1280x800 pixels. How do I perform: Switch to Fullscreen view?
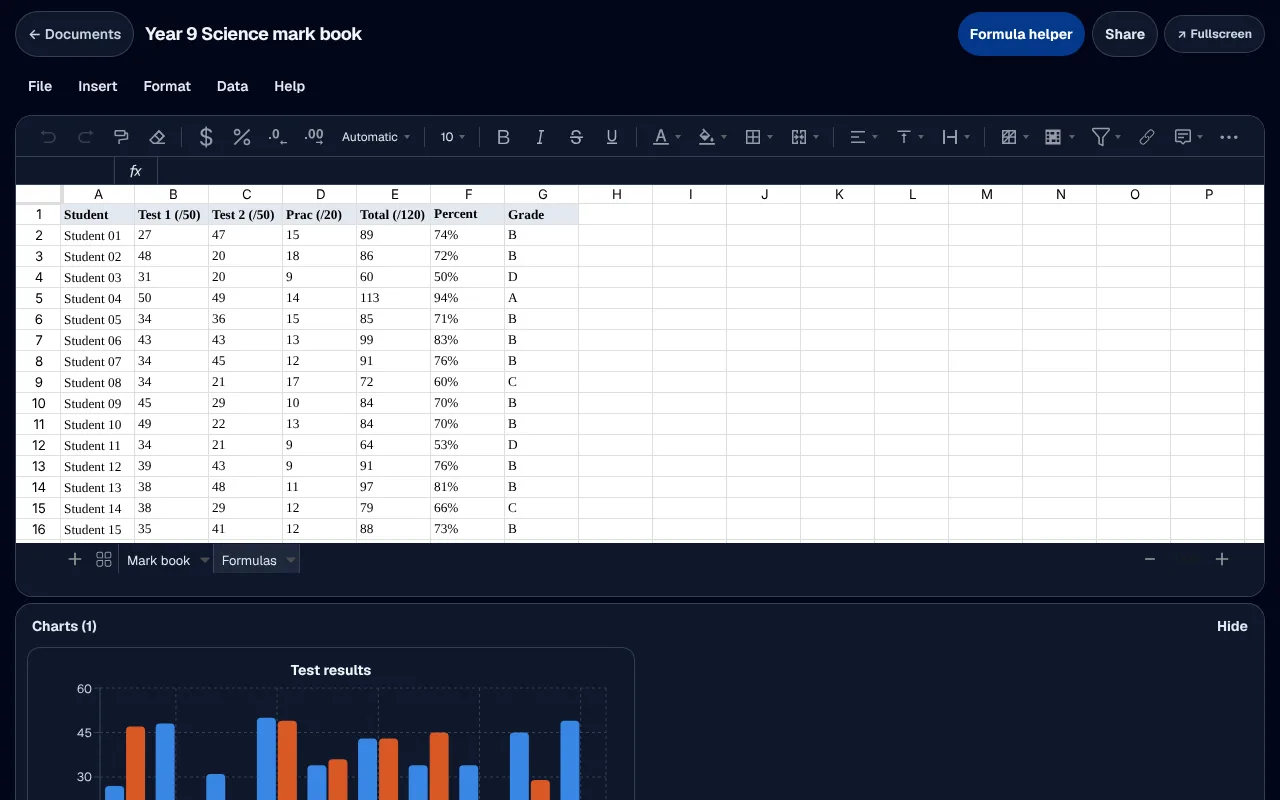click(1214, 34)
